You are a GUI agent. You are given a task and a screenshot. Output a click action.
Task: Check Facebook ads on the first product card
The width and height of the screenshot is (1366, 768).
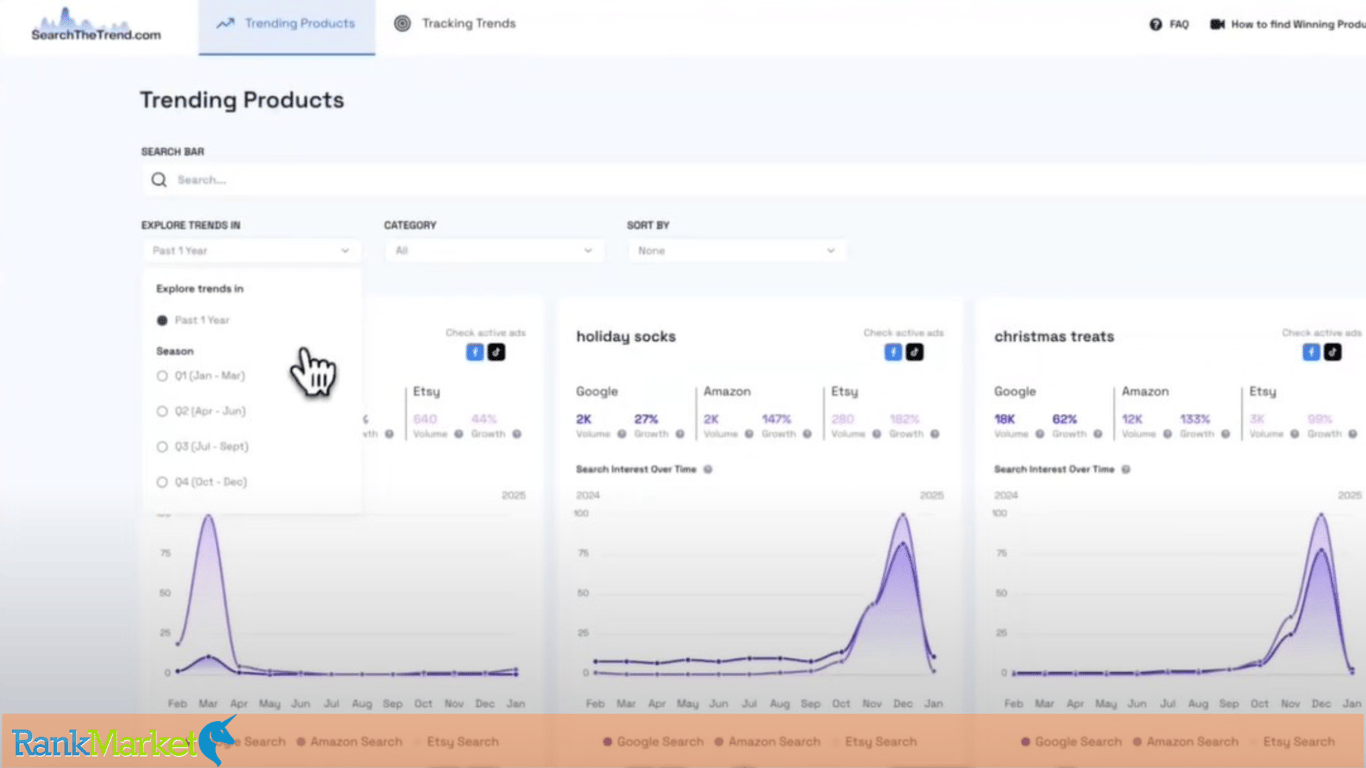tap(475, 352)
